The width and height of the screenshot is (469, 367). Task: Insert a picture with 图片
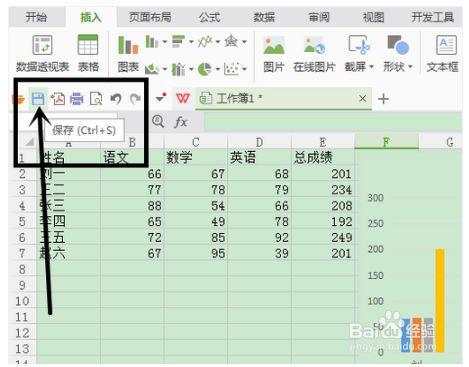[274, 54]
